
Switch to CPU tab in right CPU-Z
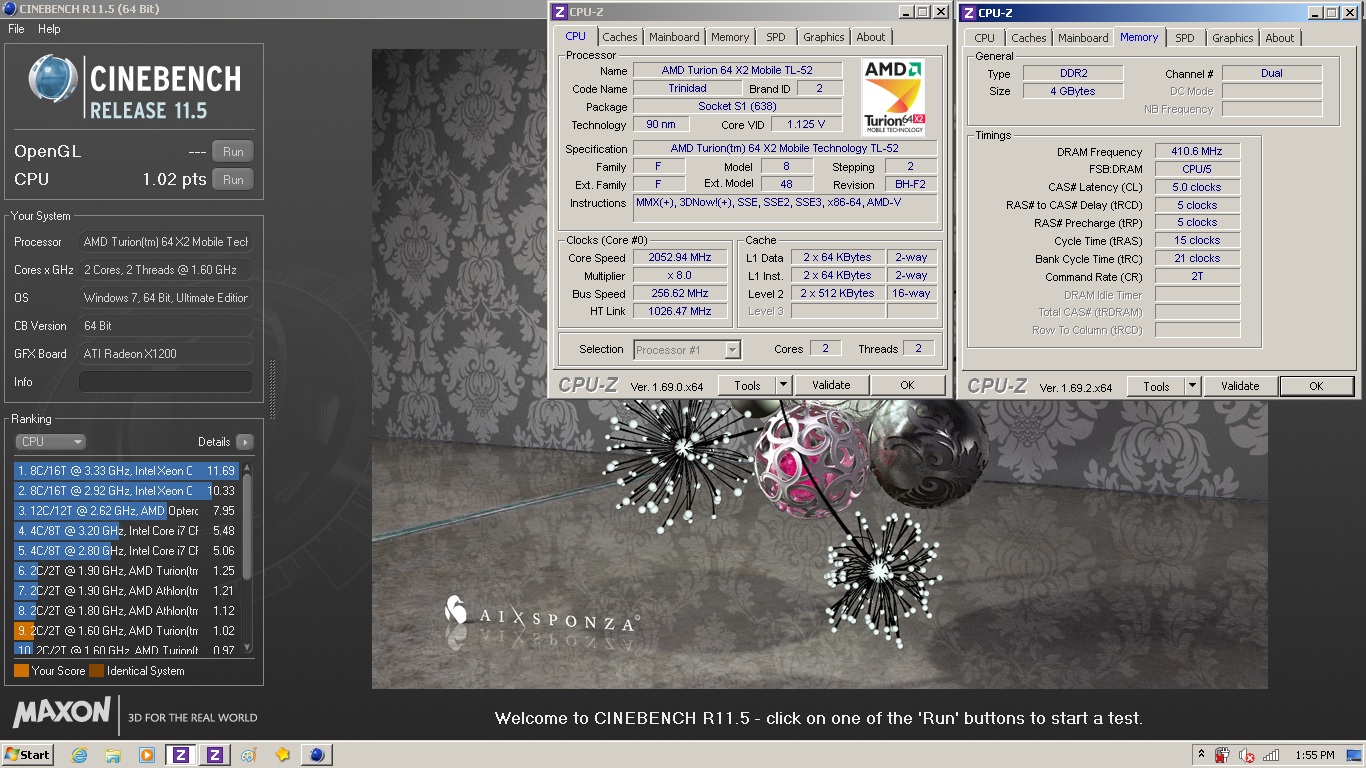point(985,38)
